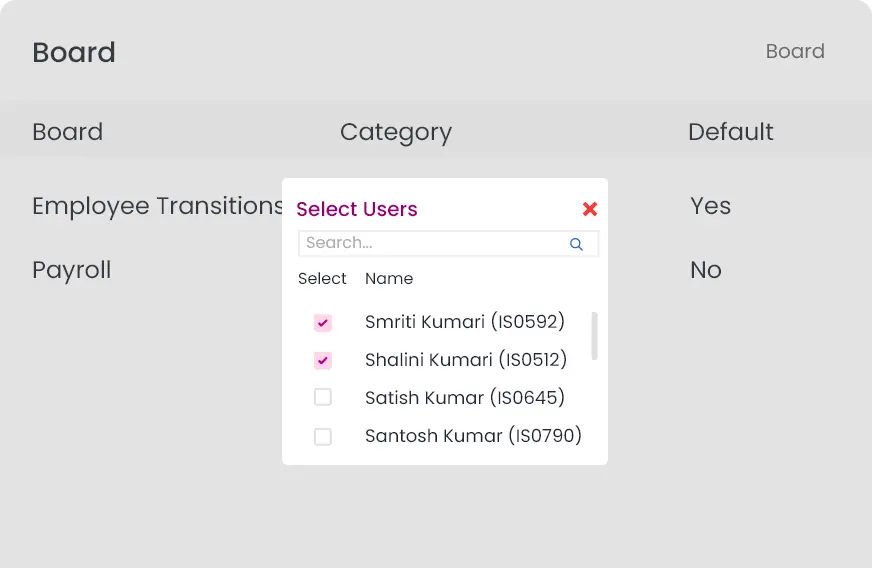The image size is (872, 568).
Task: Click the Category column header
Action: pos(396,132)
